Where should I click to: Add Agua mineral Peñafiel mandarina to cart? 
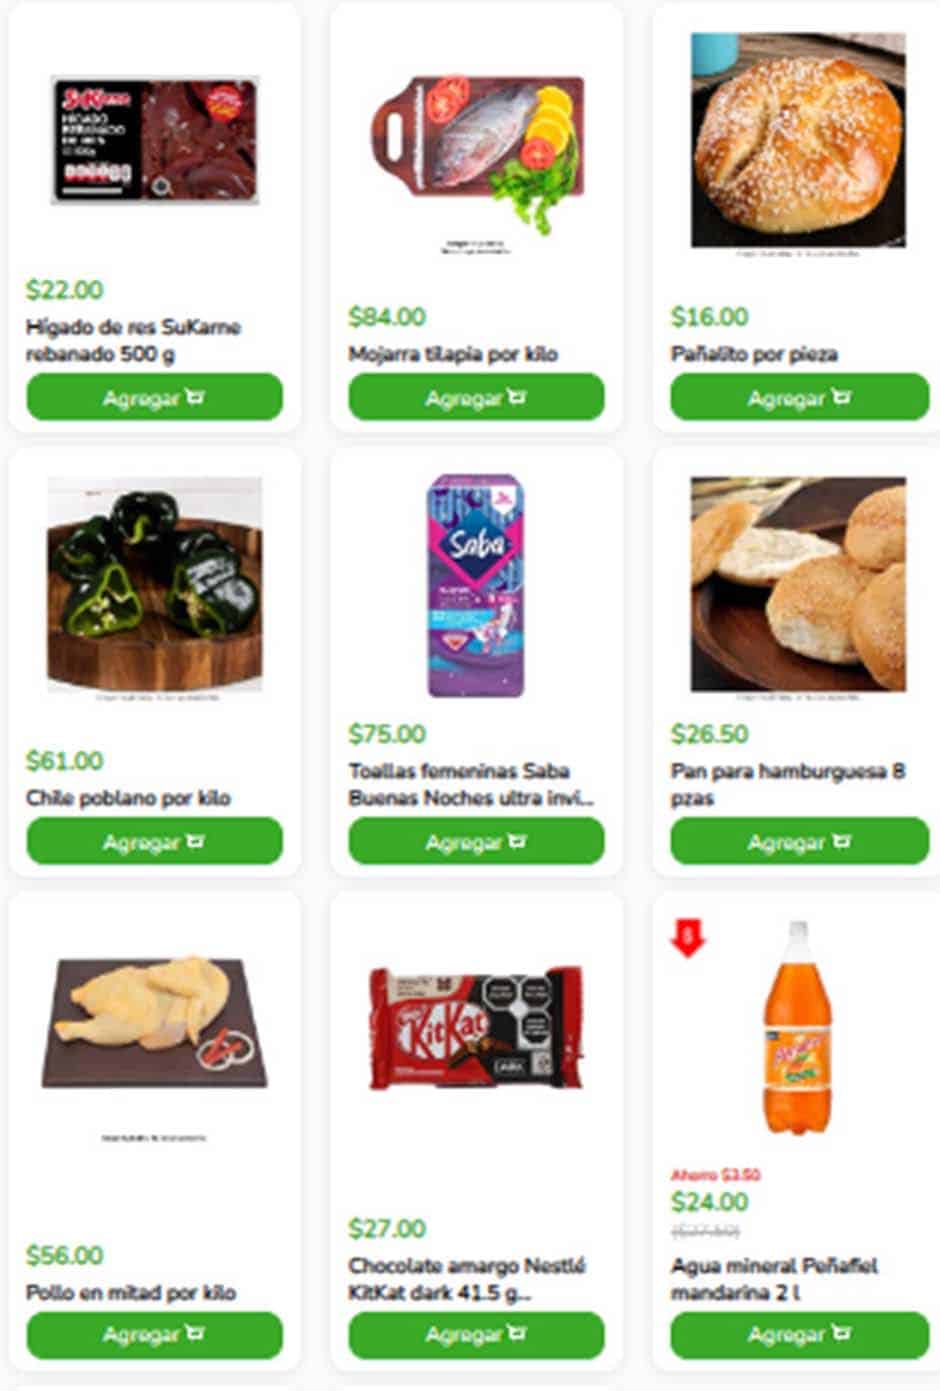(799, 1334)
